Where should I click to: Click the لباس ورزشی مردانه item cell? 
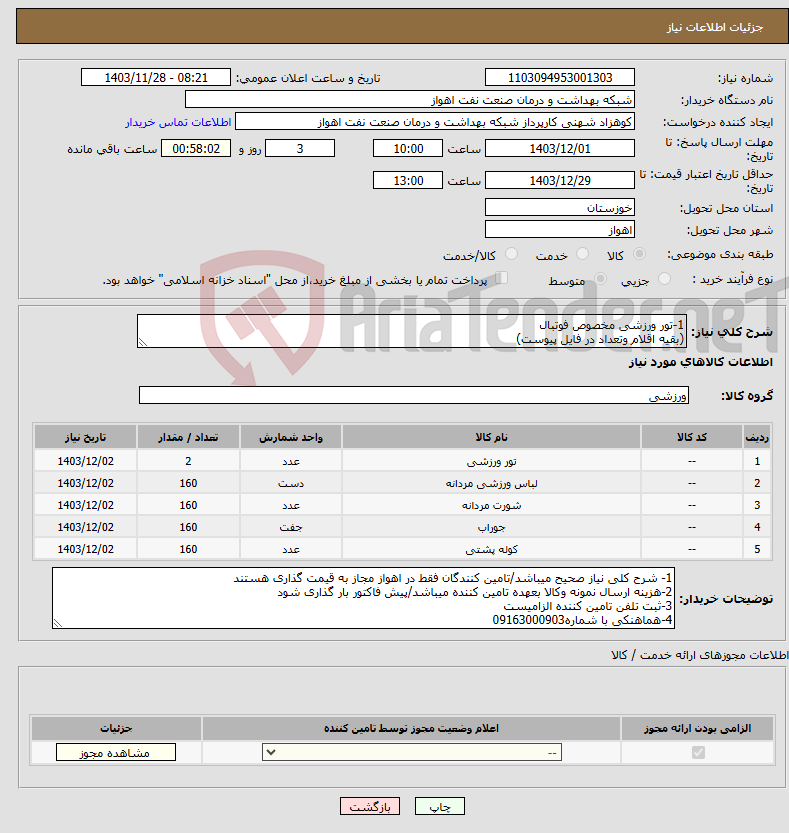coord(491,483)
